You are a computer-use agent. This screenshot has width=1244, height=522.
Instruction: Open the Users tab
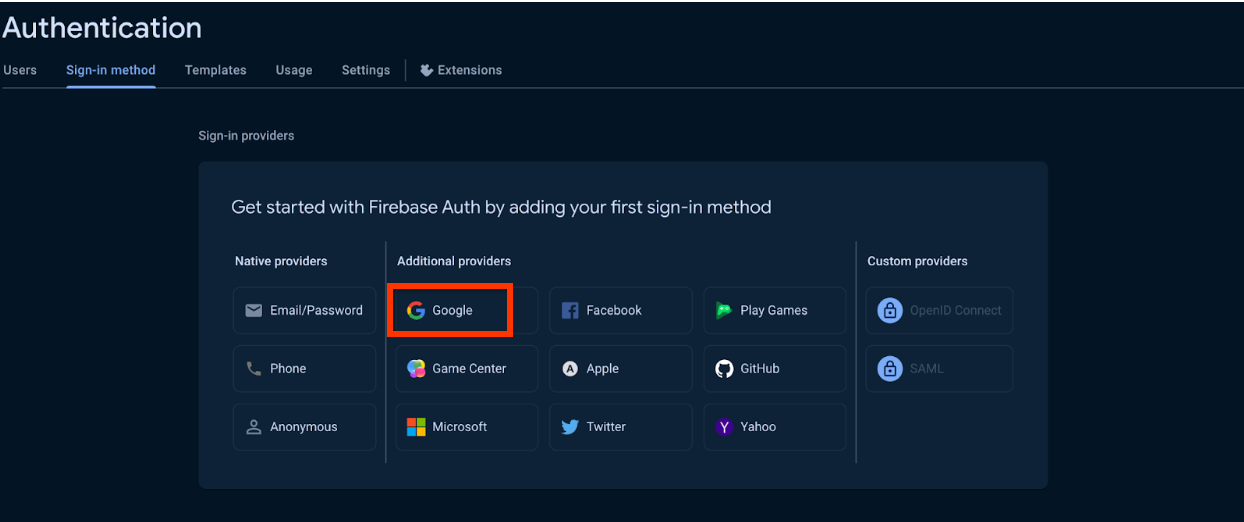[x=20, y=70]
